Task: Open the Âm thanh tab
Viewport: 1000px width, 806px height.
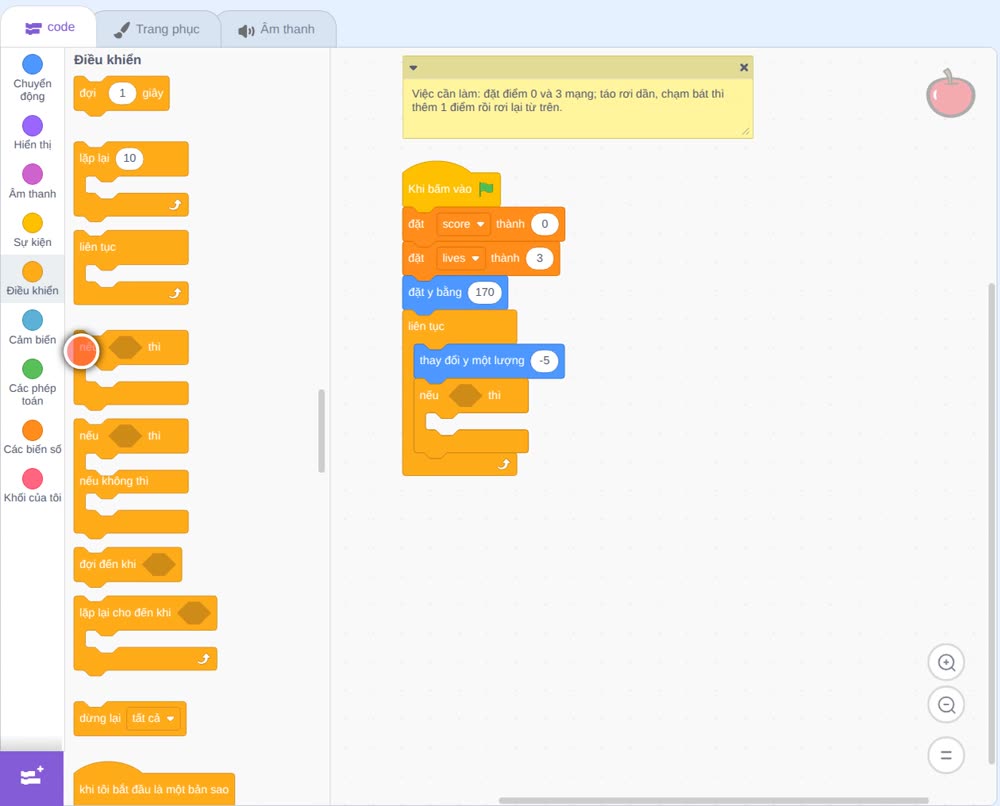Action: [277, 29]
